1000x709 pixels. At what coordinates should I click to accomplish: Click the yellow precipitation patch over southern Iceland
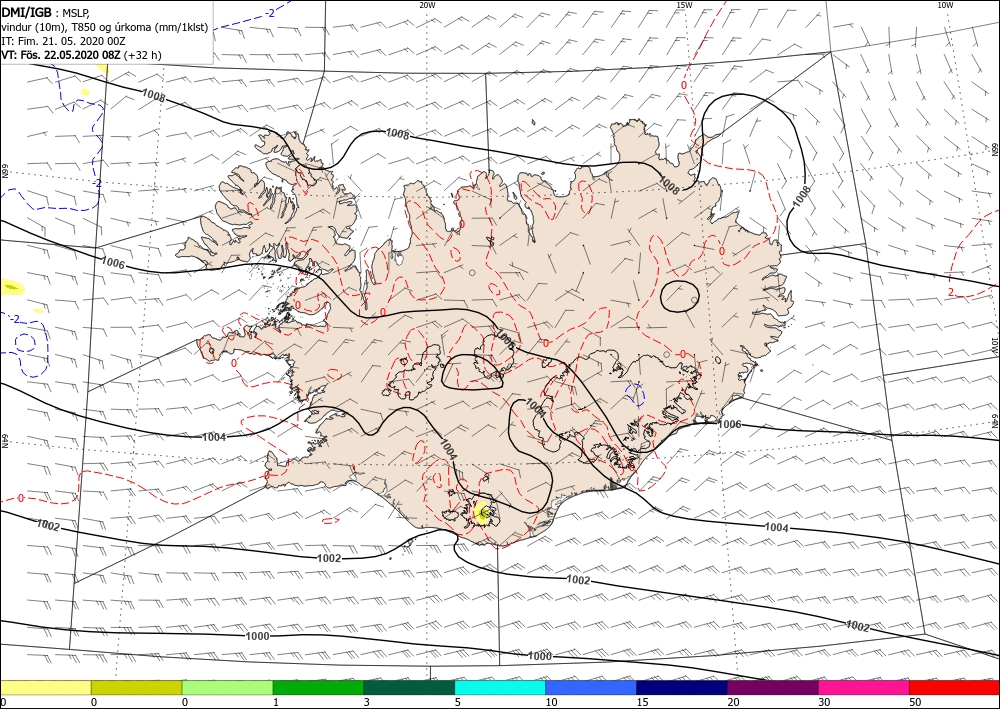click(483, 513)
